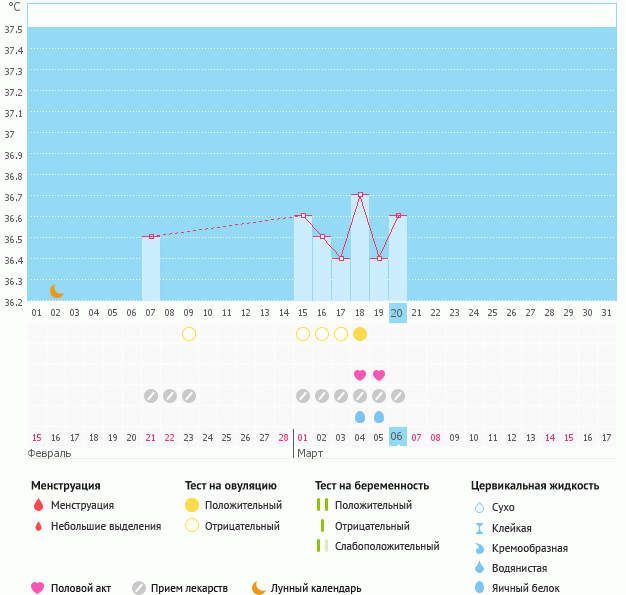This screenshot has width=626, height=595.
Task: Click the 'Тест на овуляцию' legend heading
Action: point(232,486)
